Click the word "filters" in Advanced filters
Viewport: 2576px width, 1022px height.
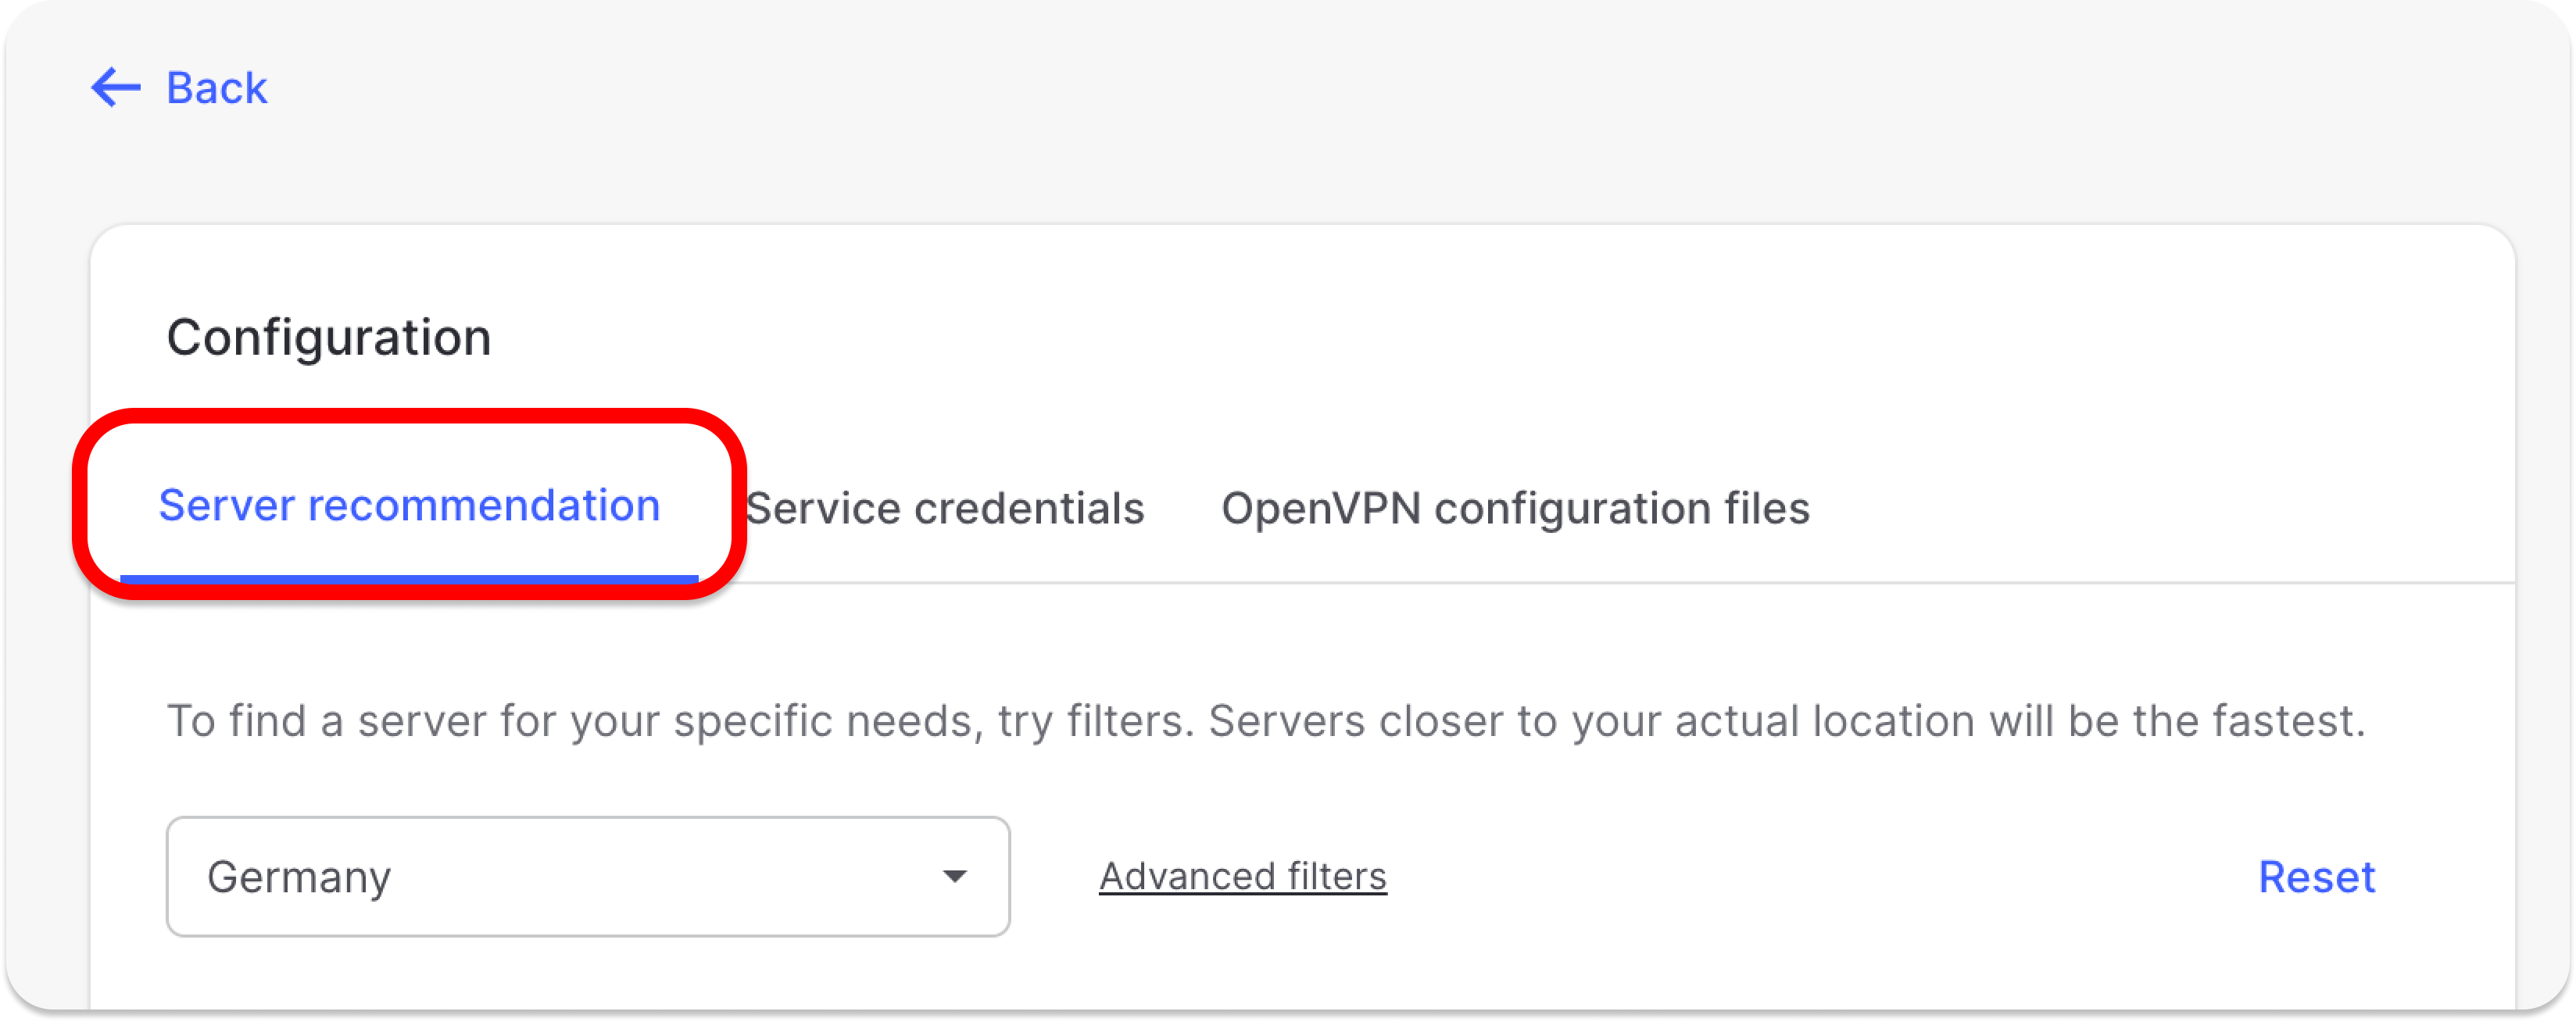point(1337,876)
